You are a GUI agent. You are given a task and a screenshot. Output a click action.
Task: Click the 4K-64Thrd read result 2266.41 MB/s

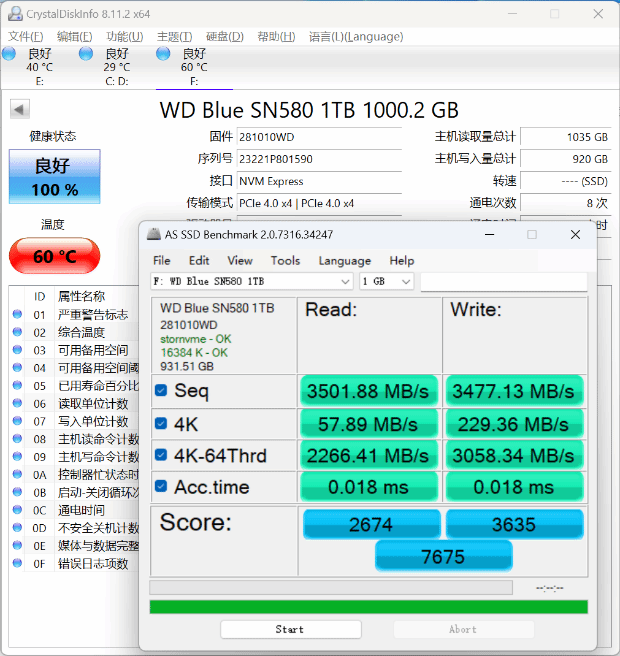click(x=368, y=455)
